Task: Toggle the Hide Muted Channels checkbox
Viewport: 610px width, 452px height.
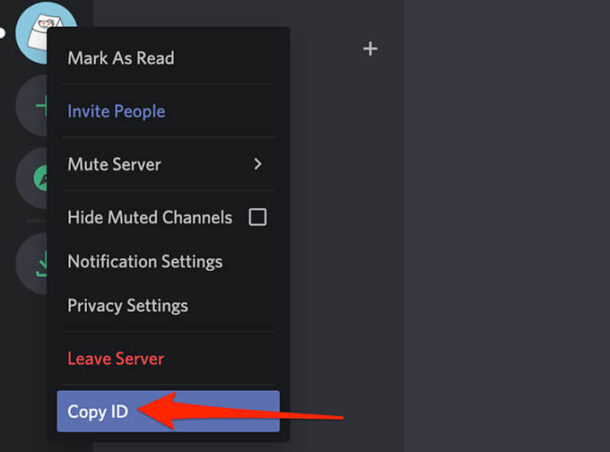Action: click(257, 217)
